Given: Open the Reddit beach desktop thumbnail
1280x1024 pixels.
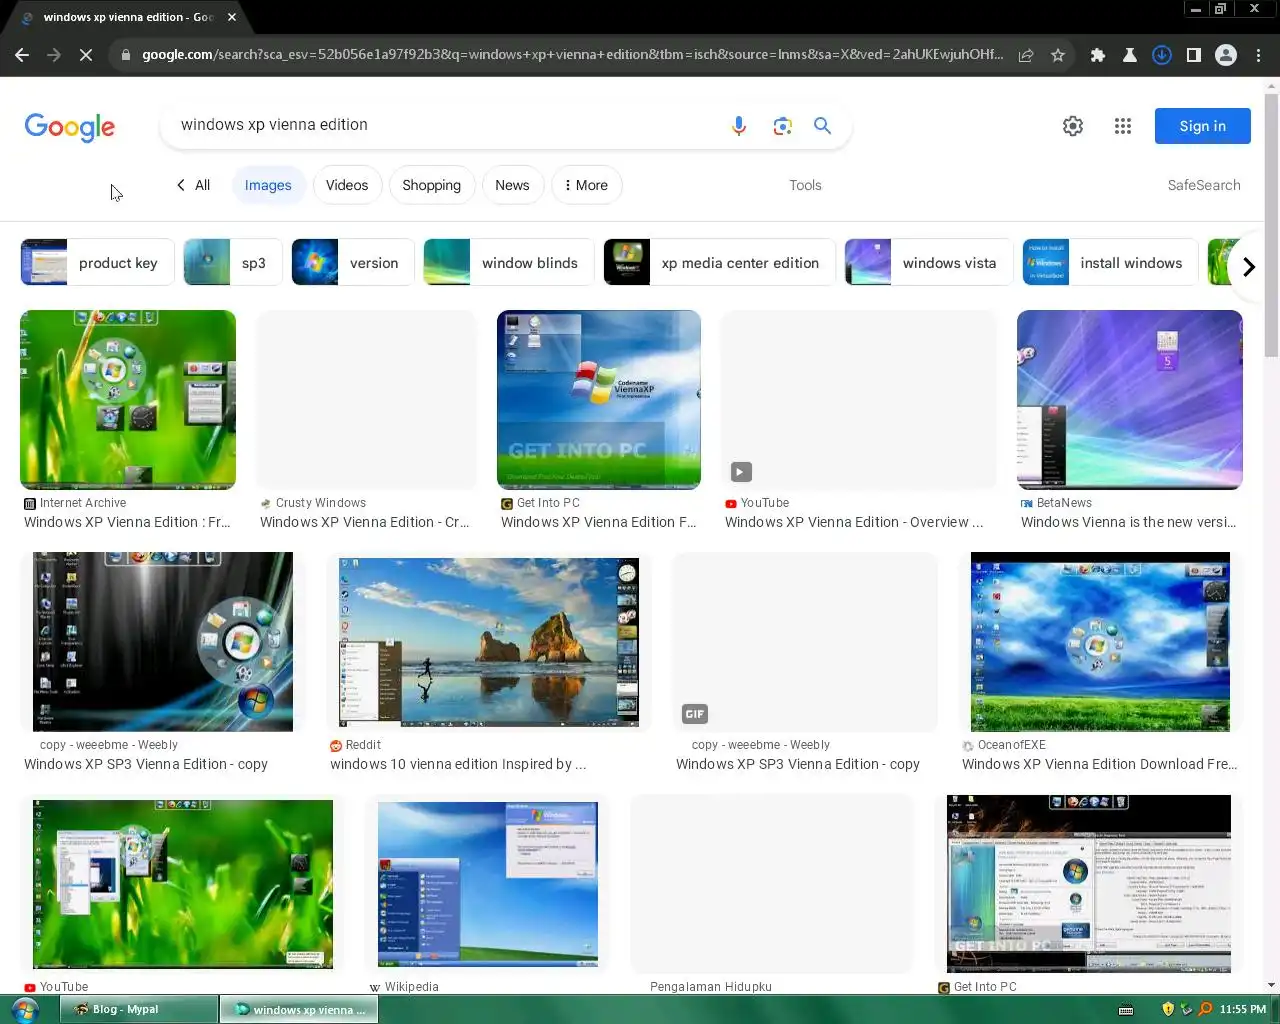Looking at the screenshot, I should [x=489, y=642].
